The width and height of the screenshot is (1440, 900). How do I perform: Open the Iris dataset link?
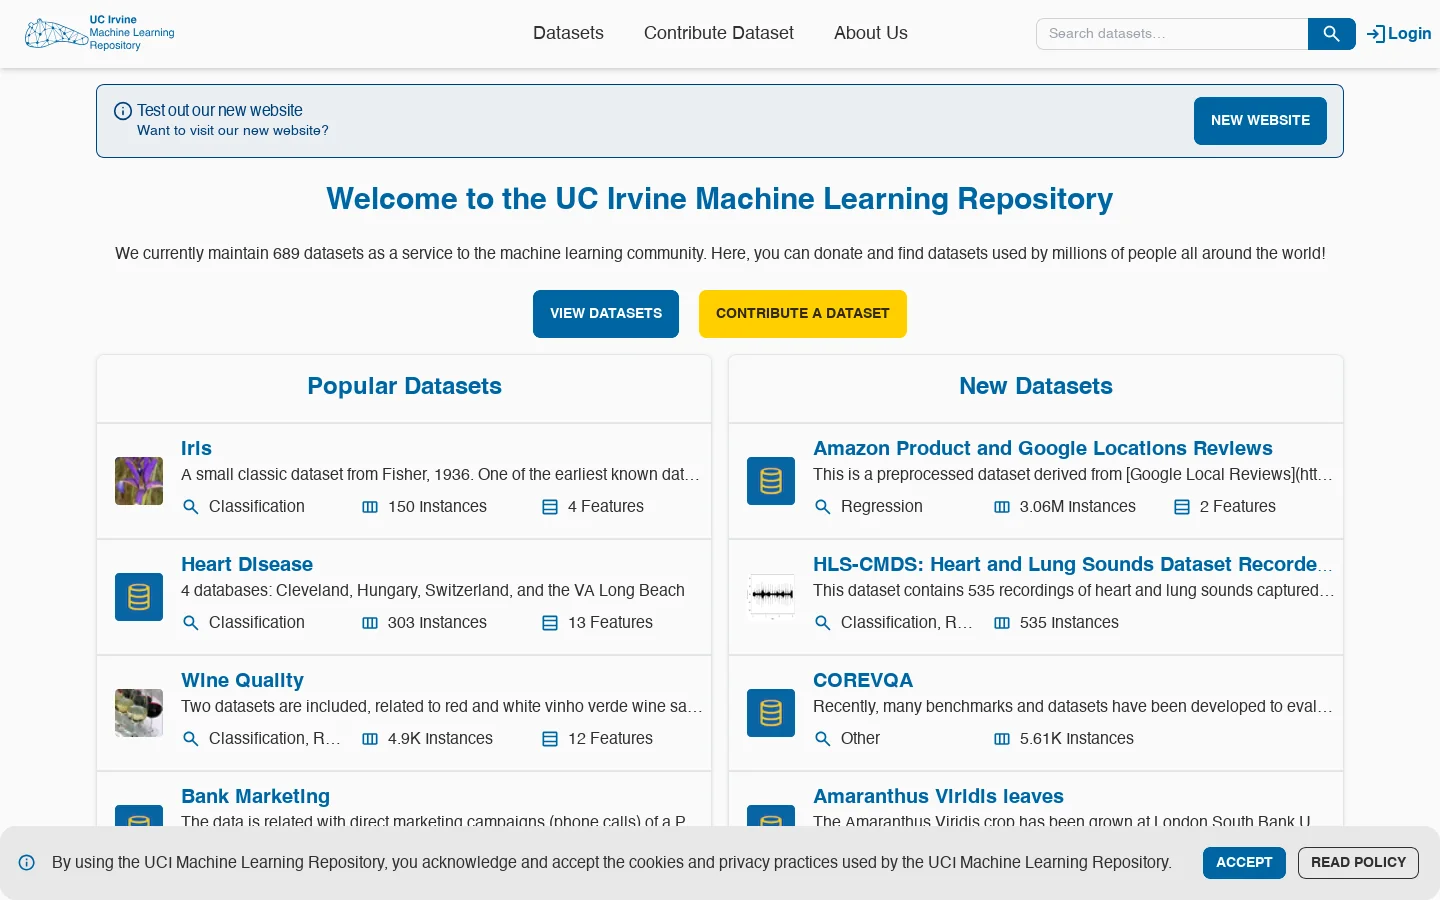(x=196, y=448)
